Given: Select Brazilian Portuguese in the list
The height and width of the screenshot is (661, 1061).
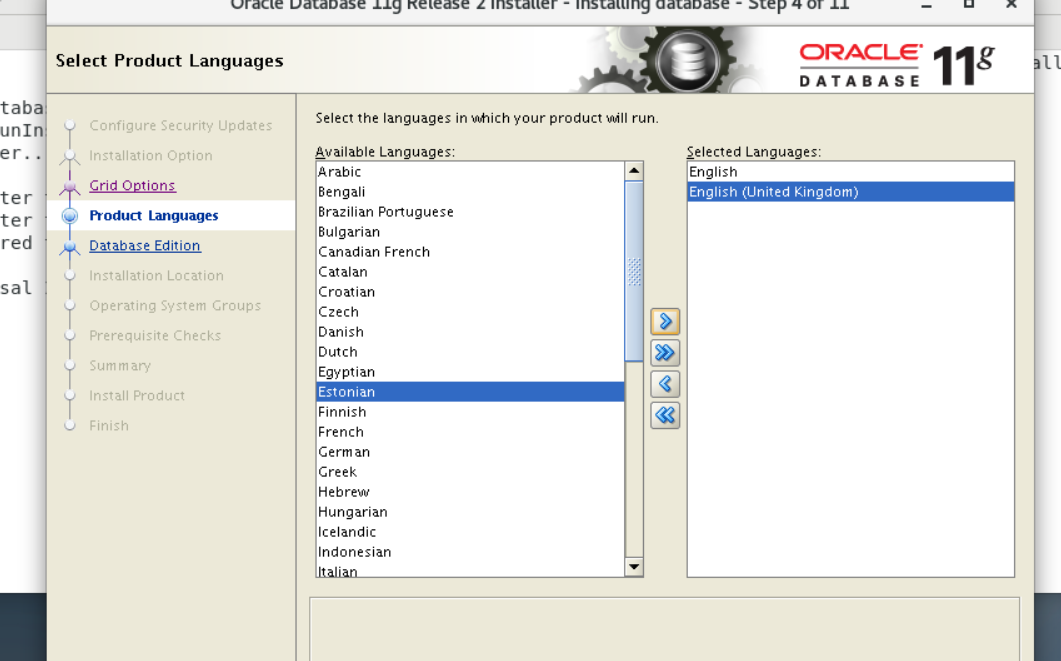Looking at the screenshot, I should [x=470, y=212].
